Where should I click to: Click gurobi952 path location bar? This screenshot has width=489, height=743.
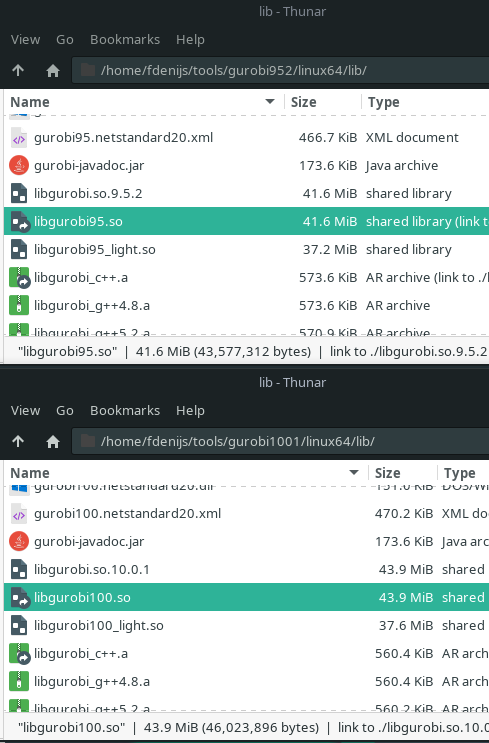point(281,71)
